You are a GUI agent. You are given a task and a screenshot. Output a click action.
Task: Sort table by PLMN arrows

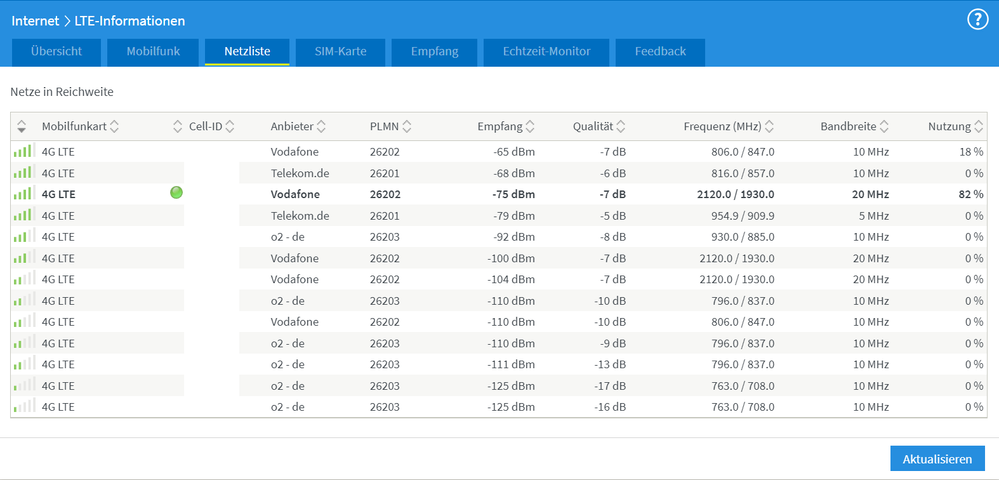(407, 127)
